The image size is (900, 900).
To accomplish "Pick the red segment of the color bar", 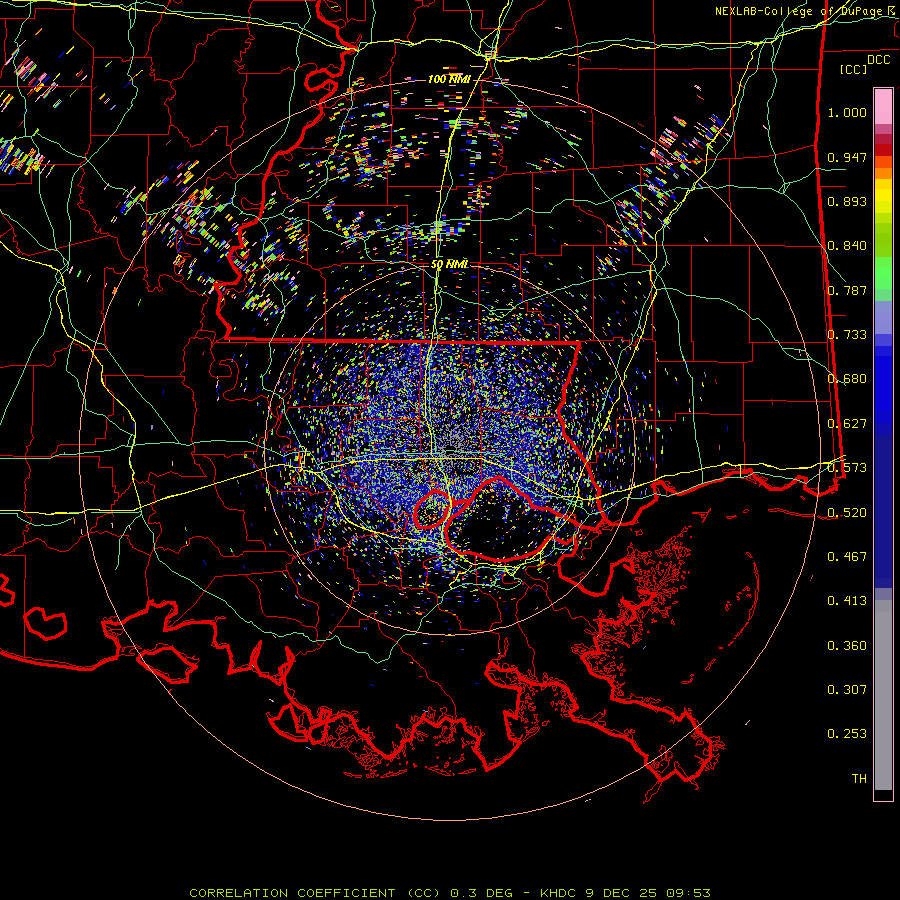I will [883, 150].
